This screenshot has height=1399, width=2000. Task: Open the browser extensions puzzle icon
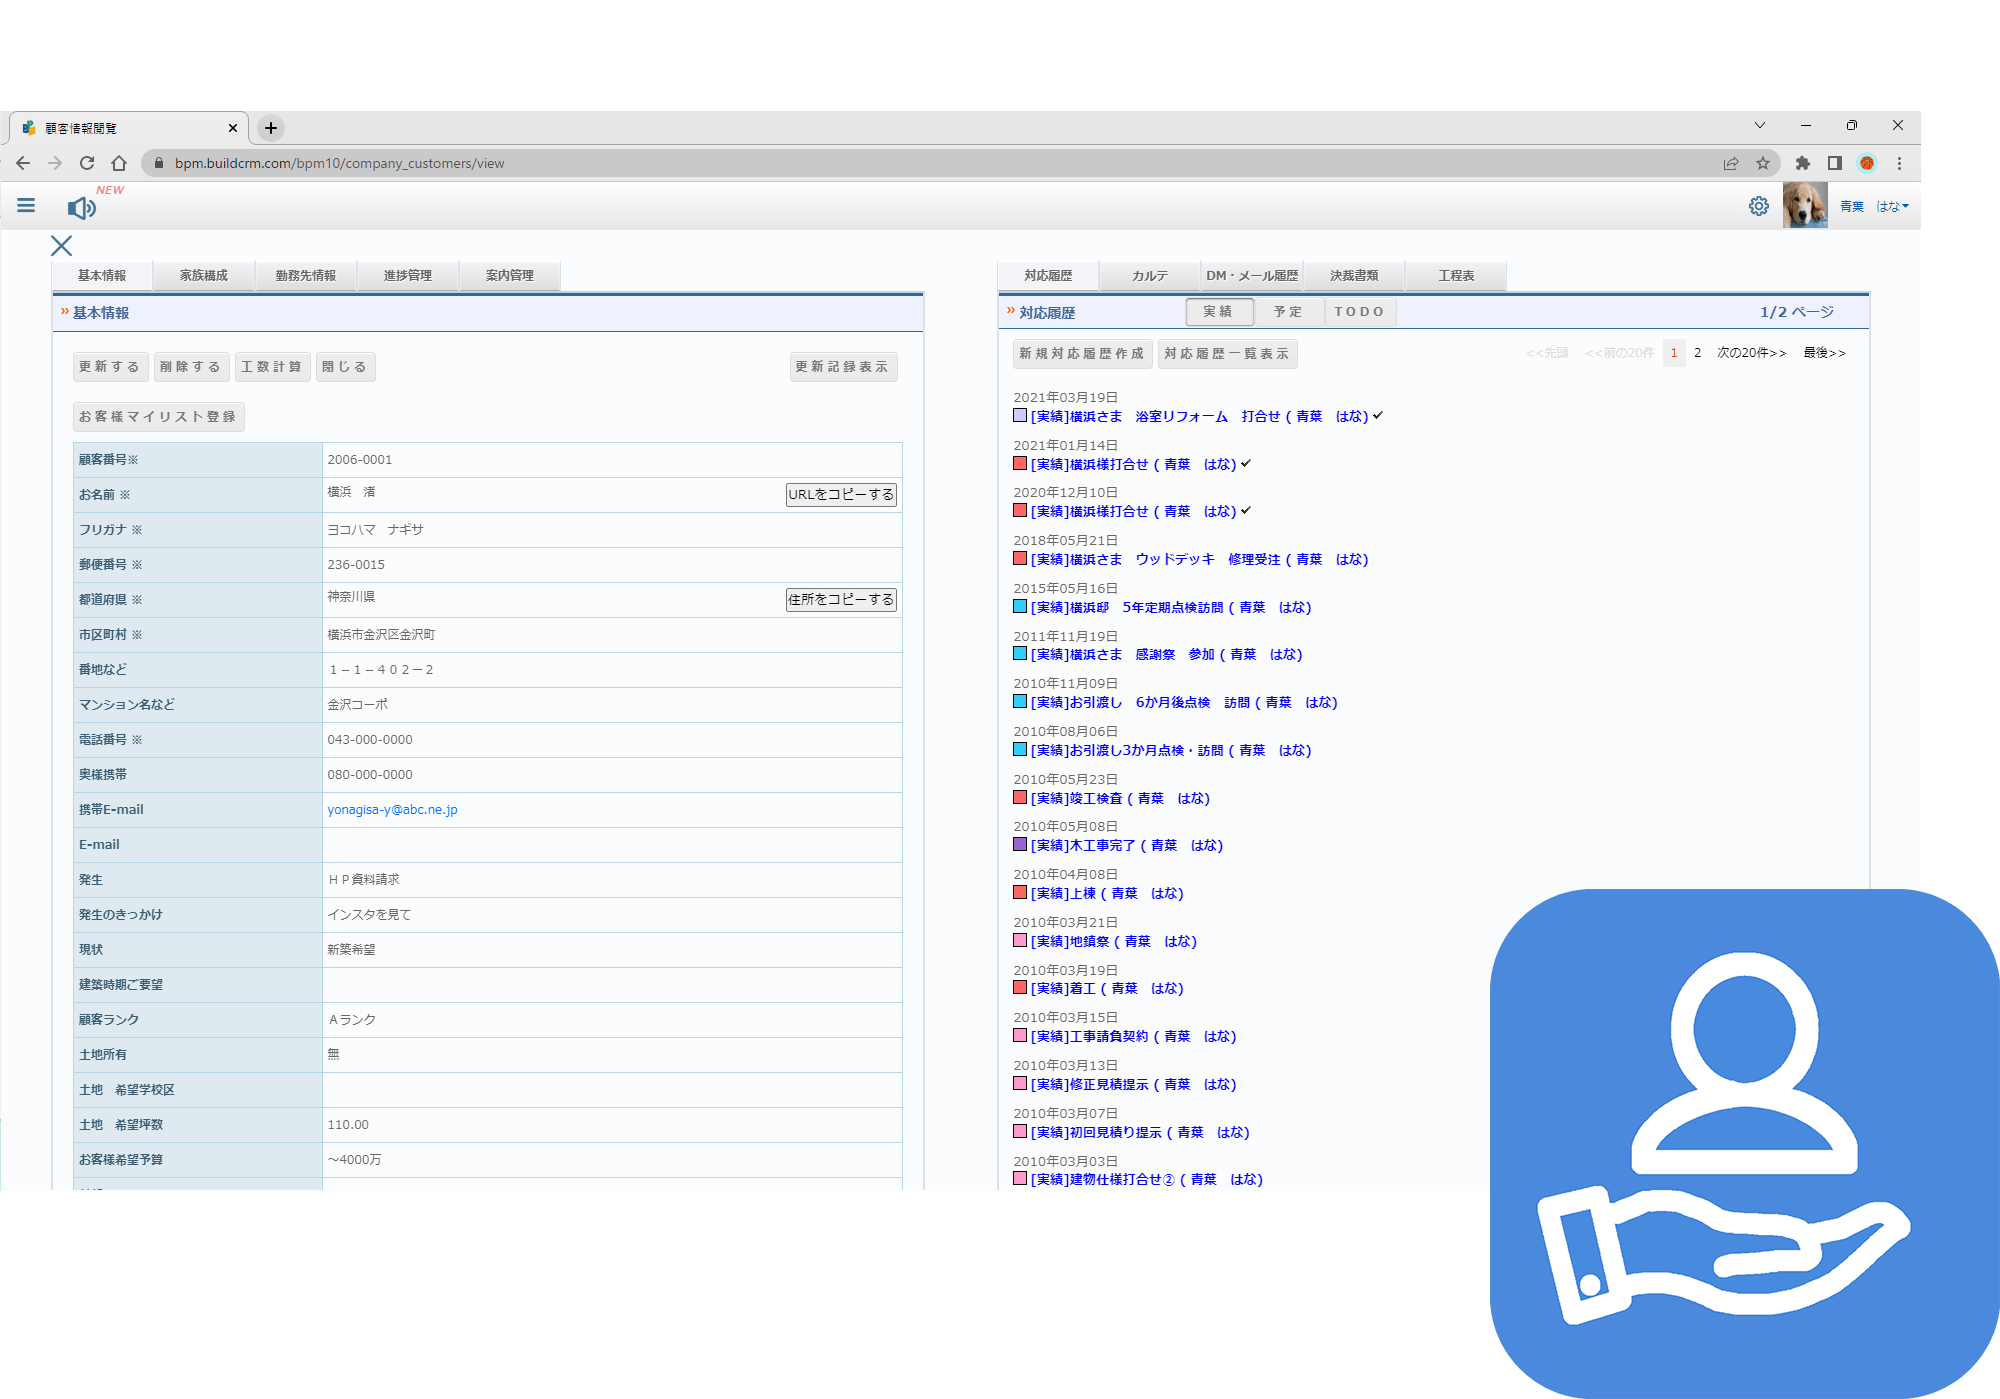tap(1803, 163)
